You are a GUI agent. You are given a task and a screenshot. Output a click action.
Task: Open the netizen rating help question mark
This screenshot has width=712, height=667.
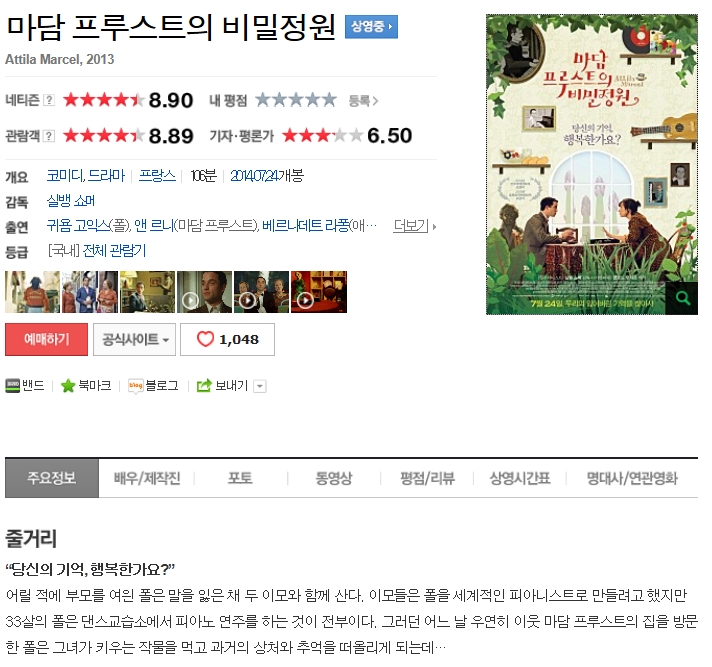(49, 100)
